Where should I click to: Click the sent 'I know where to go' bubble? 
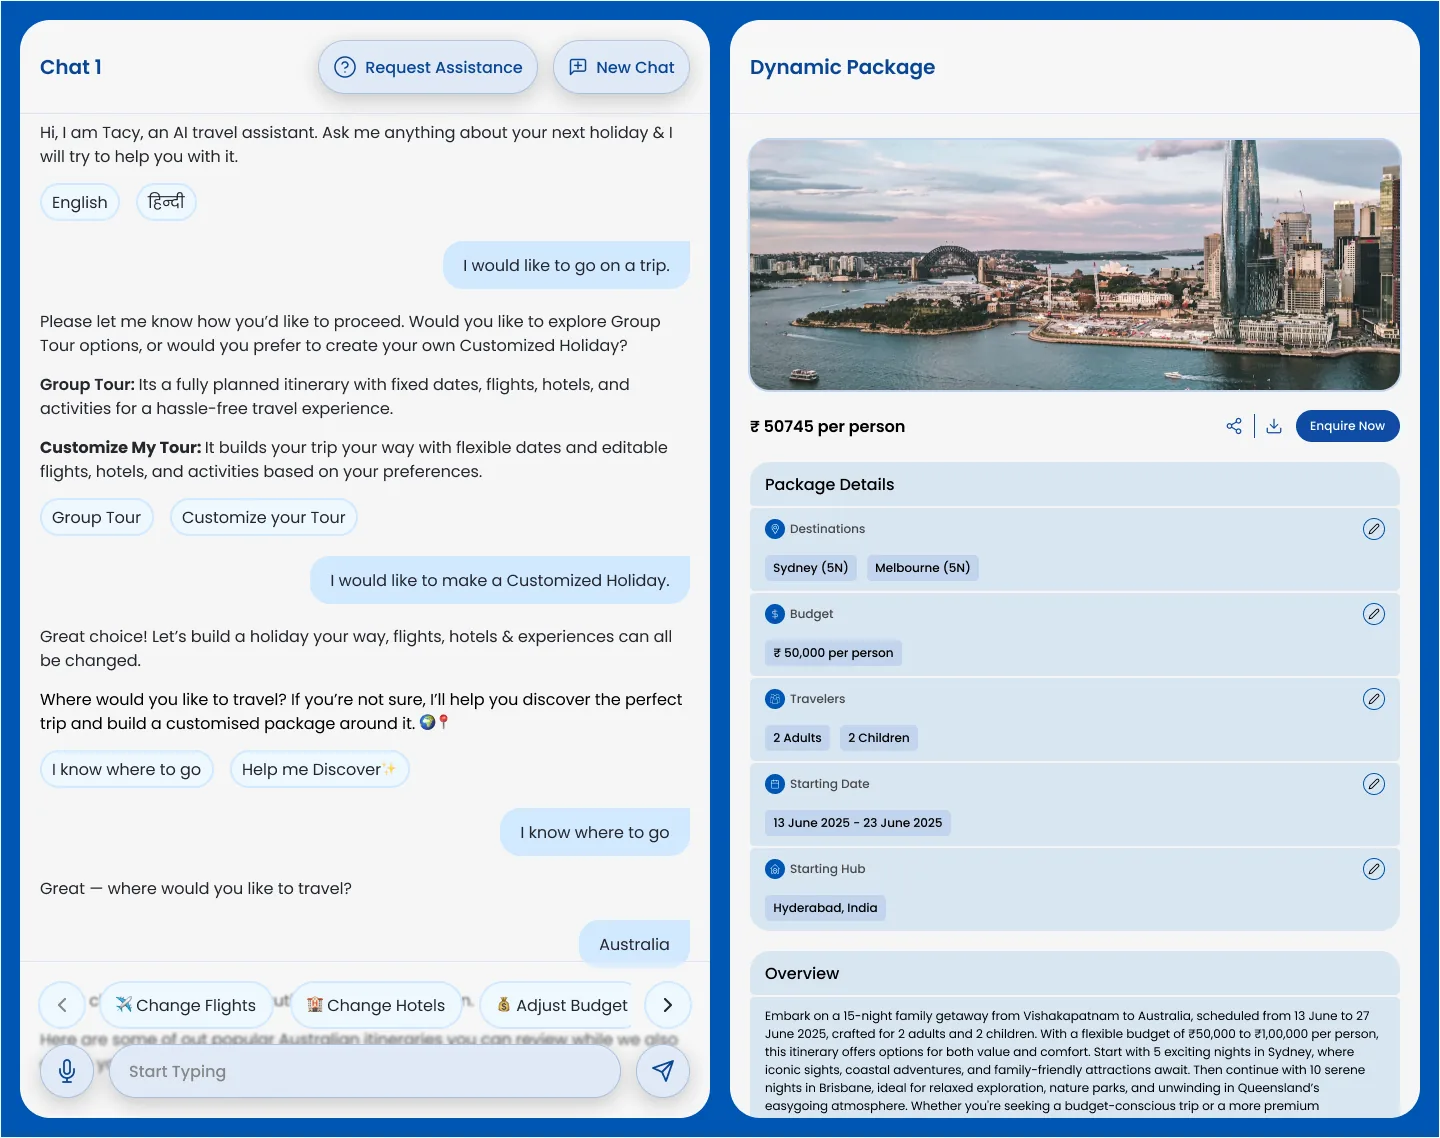pyautogui.click(x=595, y=832)
